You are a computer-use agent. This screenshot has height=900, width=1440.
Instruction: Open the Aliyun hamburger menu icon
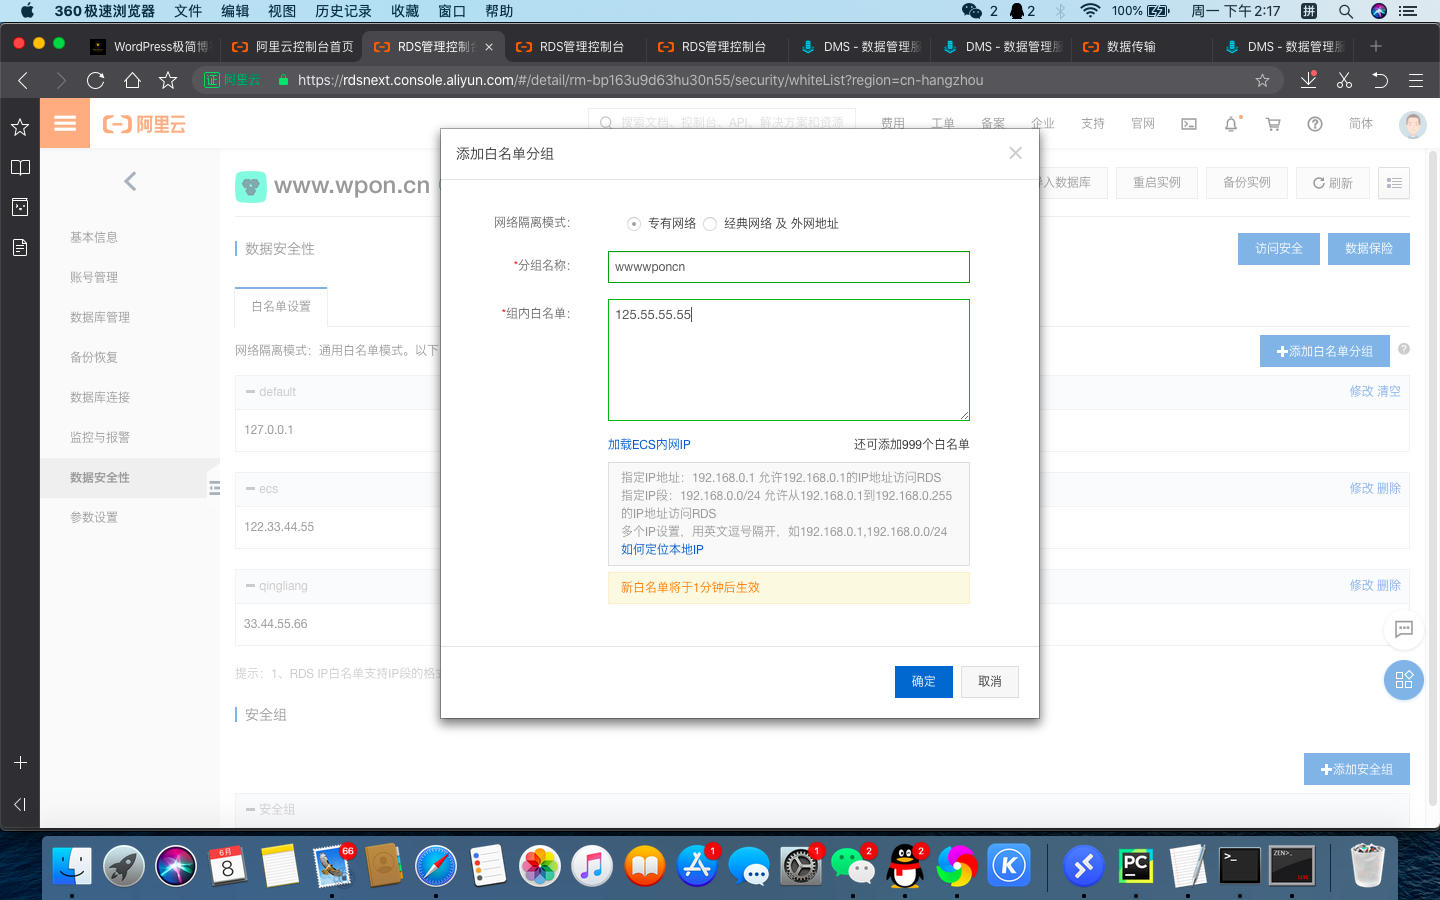(65, 124)
